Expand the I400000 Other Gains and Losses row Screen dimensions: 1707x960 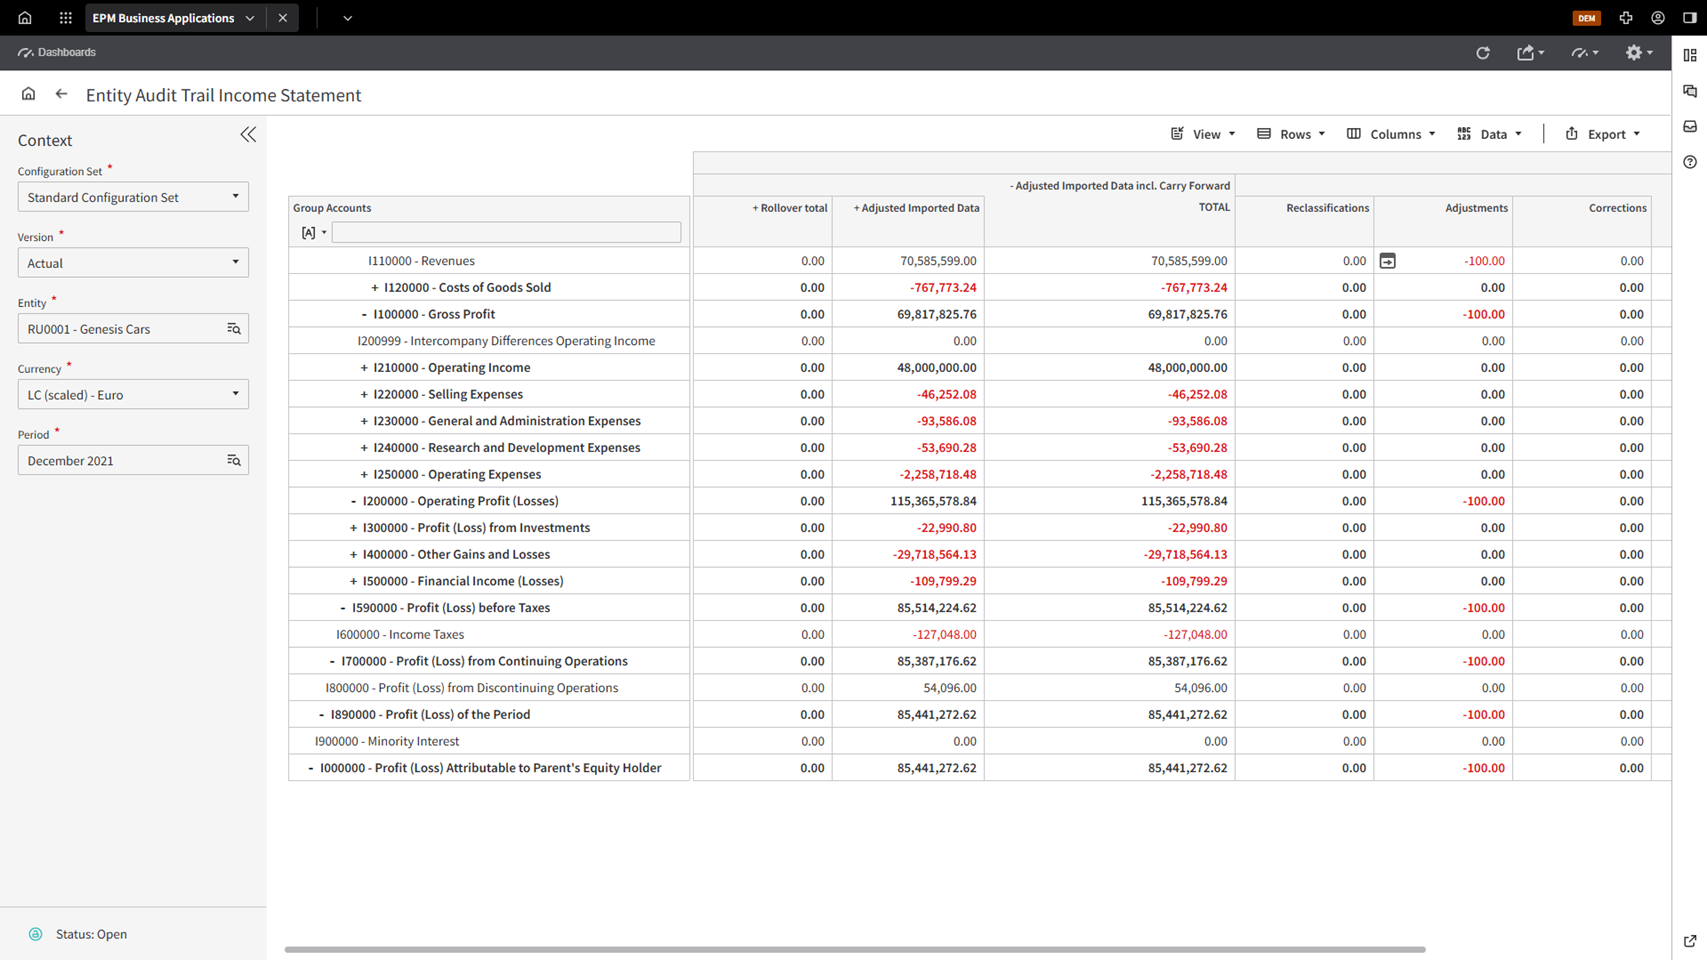click(353, 555)
